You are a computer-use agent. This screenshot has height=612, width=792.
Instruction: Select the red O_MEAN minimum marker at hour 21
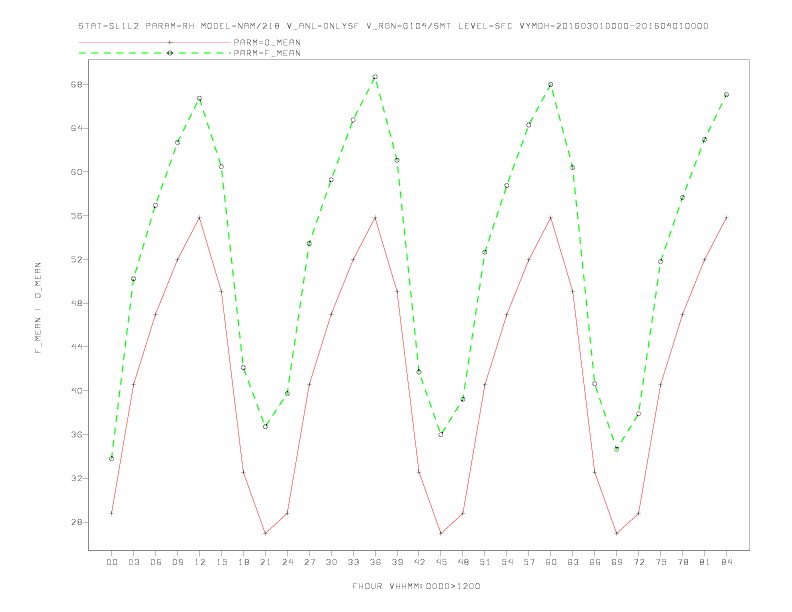pyautogui.click(x=265, y=533)
